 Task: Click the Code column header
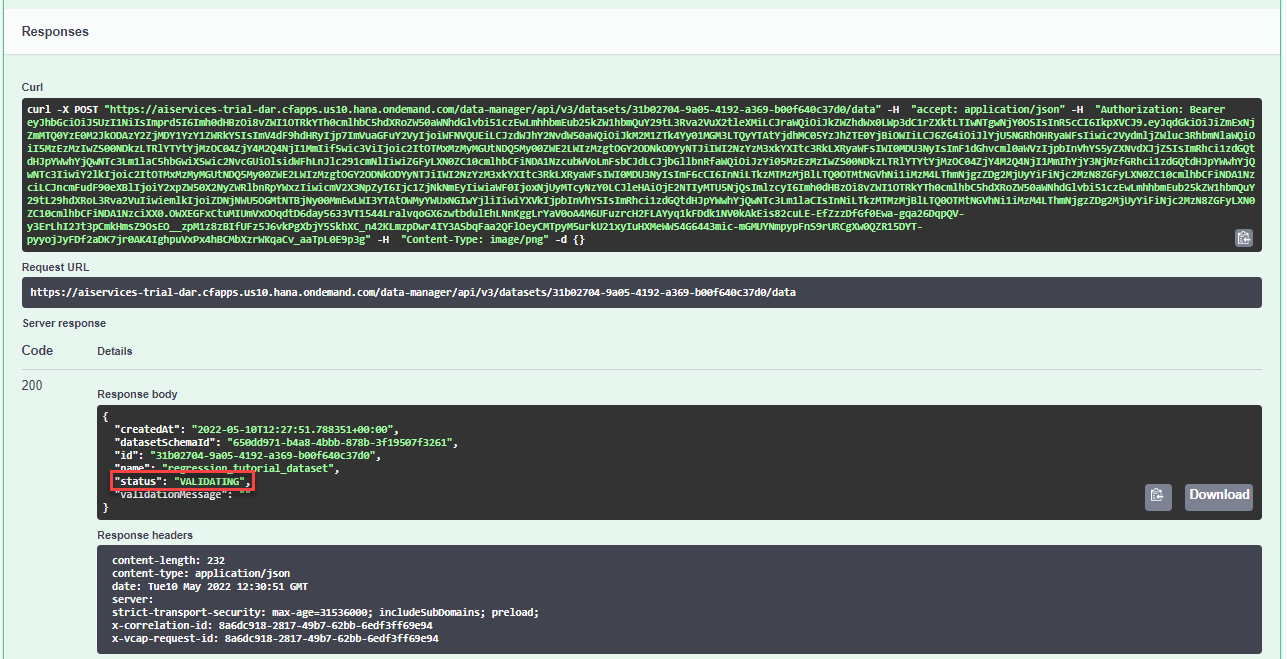pos(37,351)
